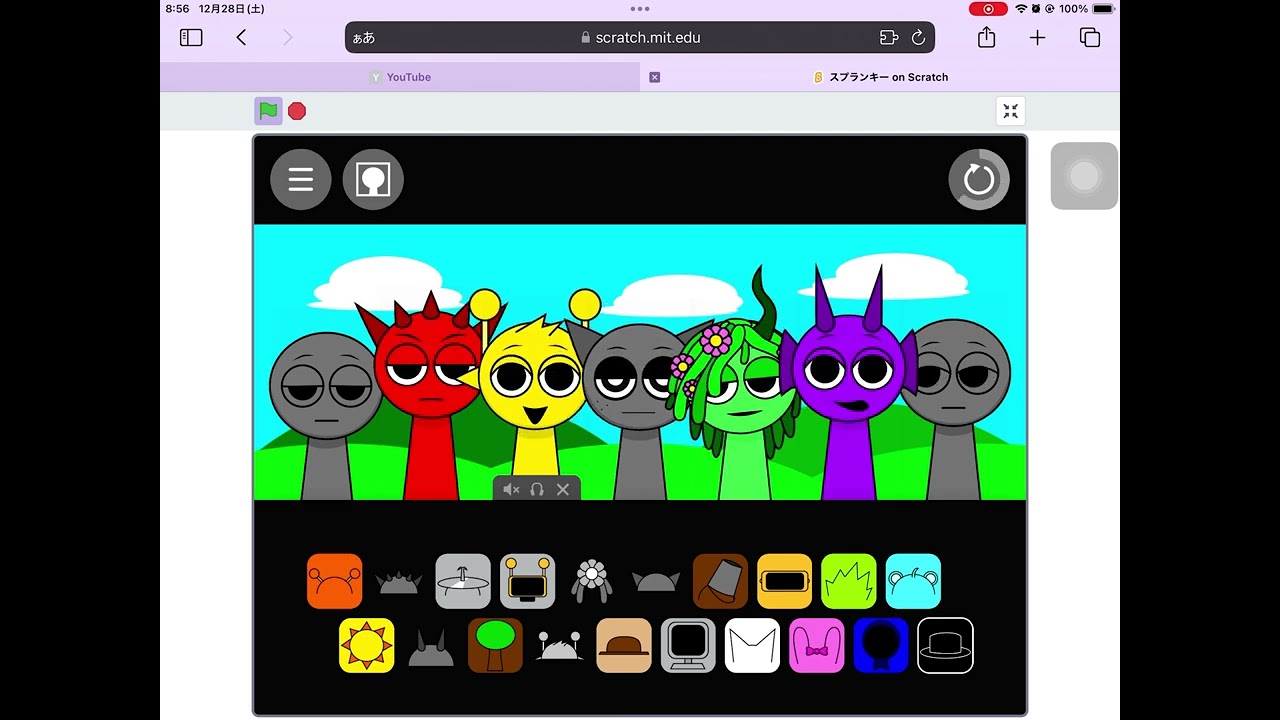Image resolution: width=1280 pixels, height=720 pixels.
Task: Select the gray two-horned icon
Action: [x=431, y=648]
